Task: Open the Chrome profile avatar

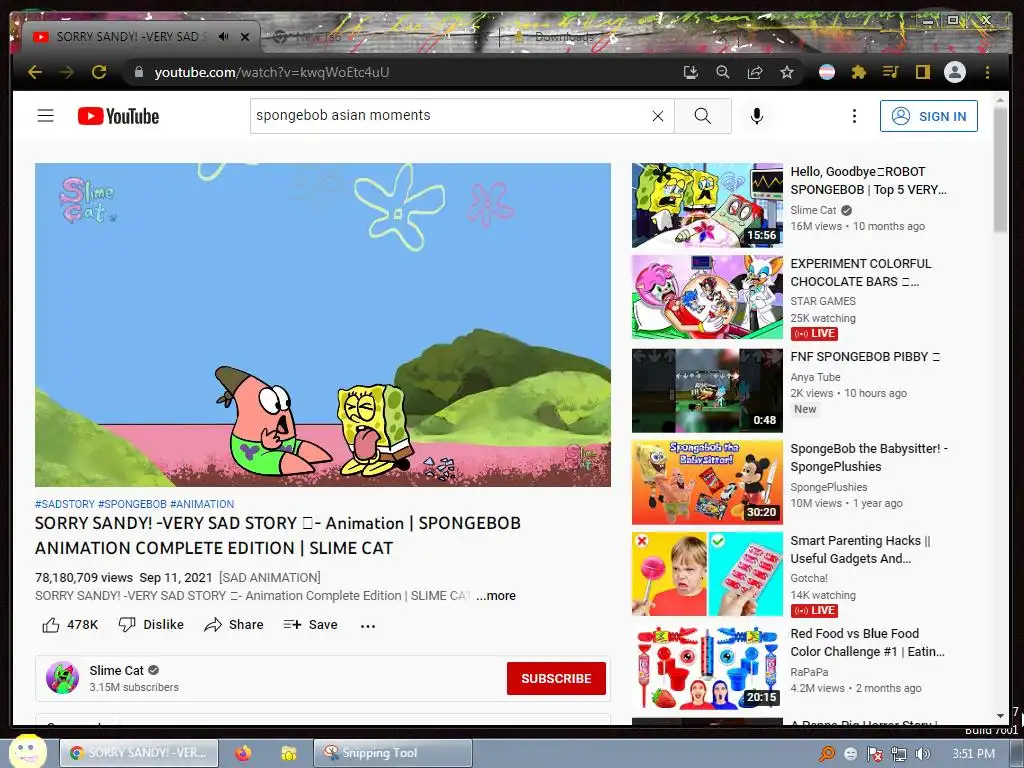Action: pos(955,72)
